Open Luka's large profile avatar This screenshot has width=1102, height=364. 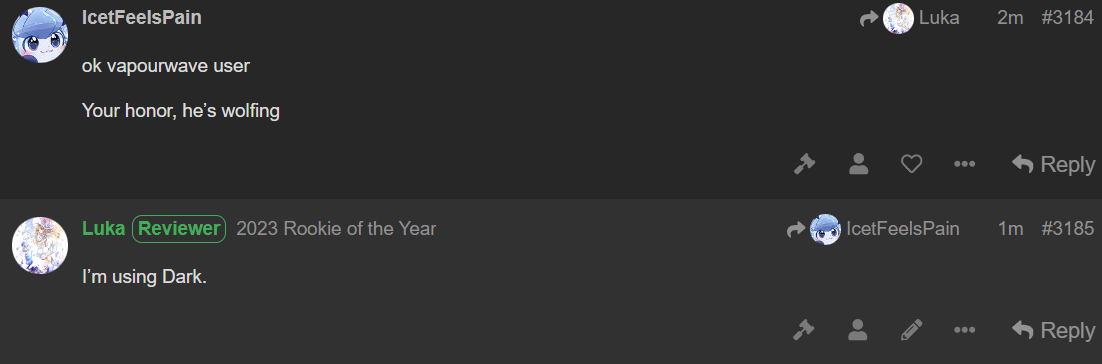click(40, 245)
